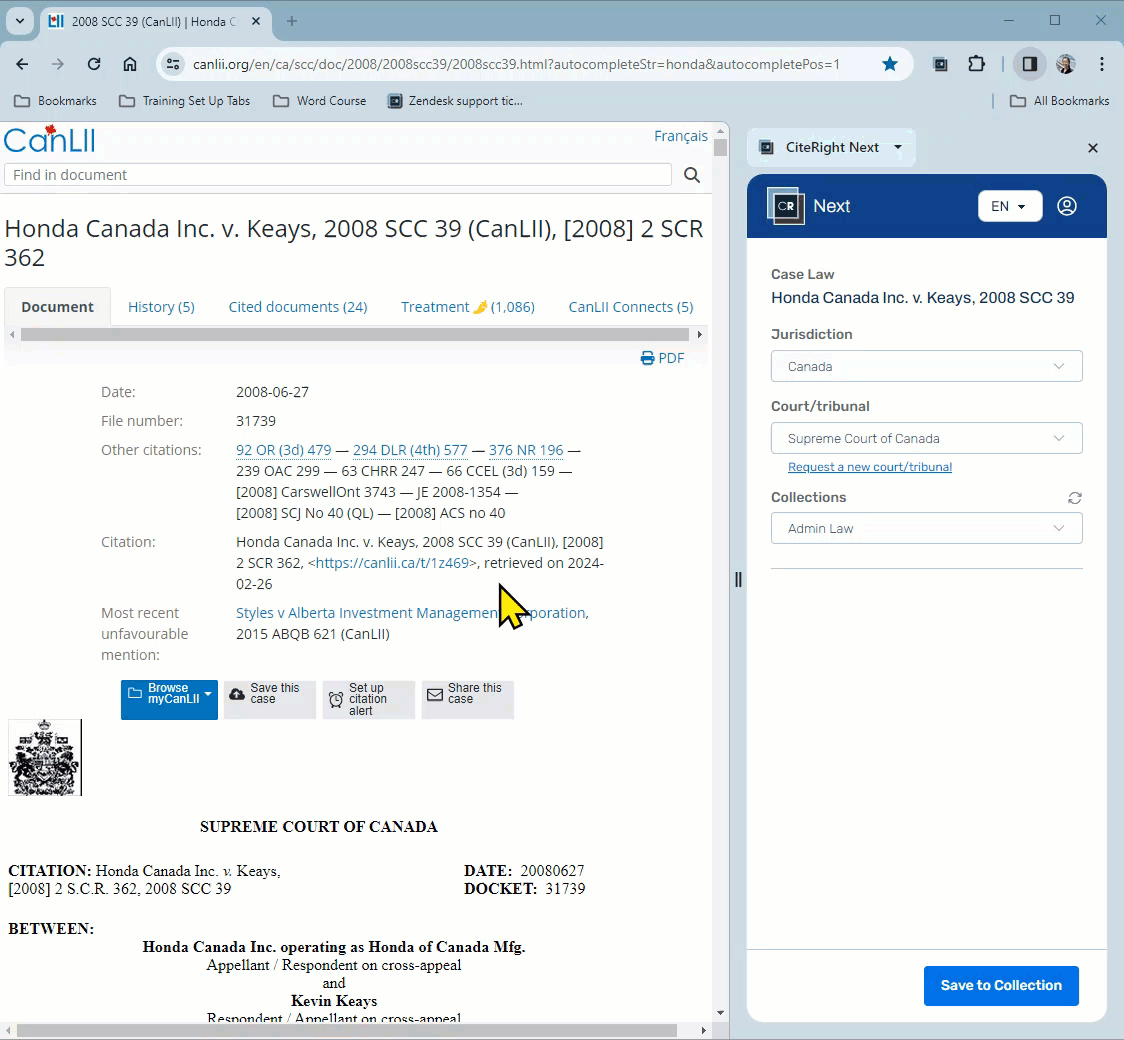Click Set up citation alert

(368, 699)
